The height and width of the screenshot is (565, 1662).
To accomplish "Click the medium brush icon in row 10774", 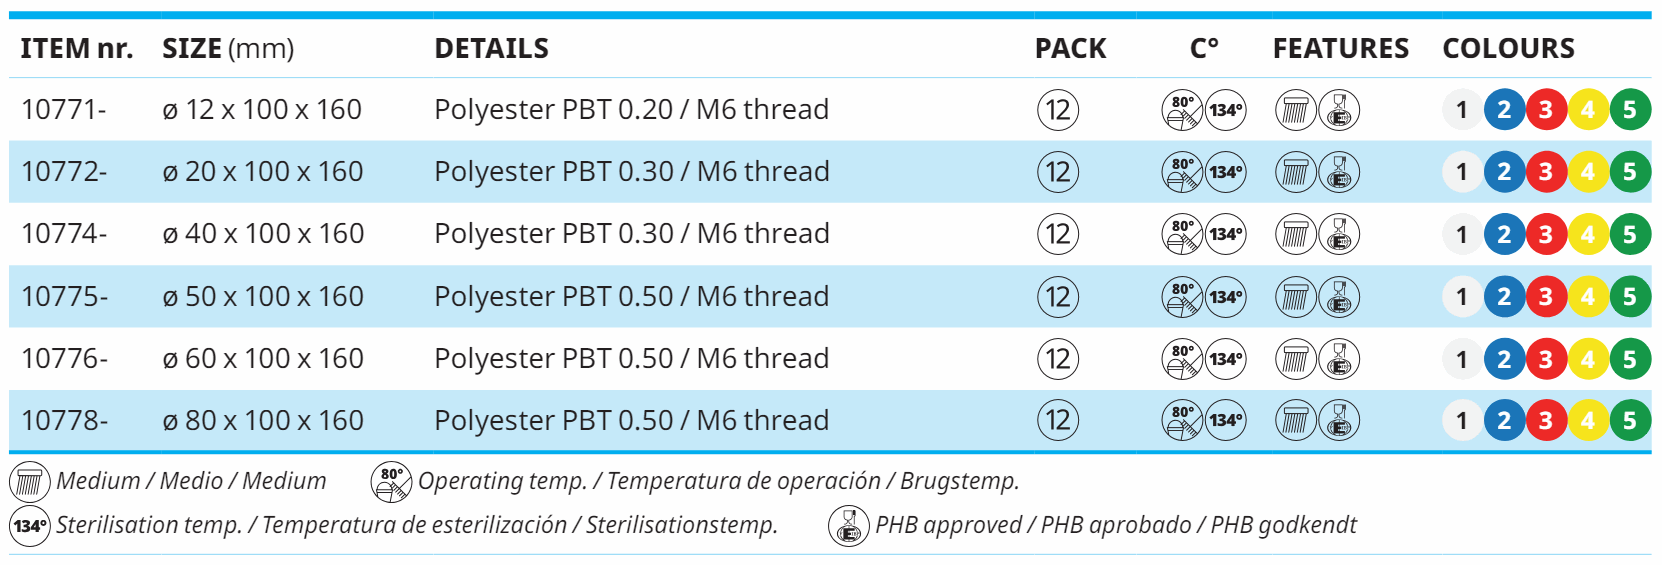I will (1295, 235).
